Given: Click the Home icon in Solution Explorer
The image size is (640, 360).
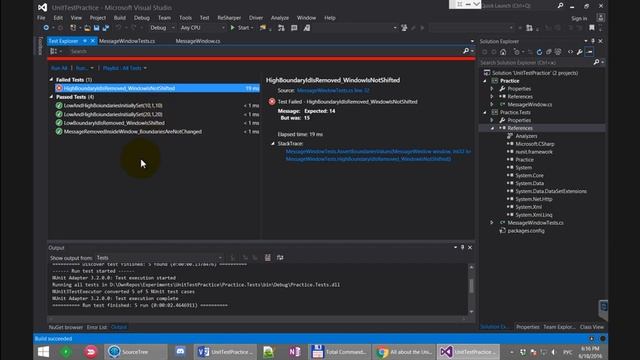Looking at the screenshot, I should (503, 52).
